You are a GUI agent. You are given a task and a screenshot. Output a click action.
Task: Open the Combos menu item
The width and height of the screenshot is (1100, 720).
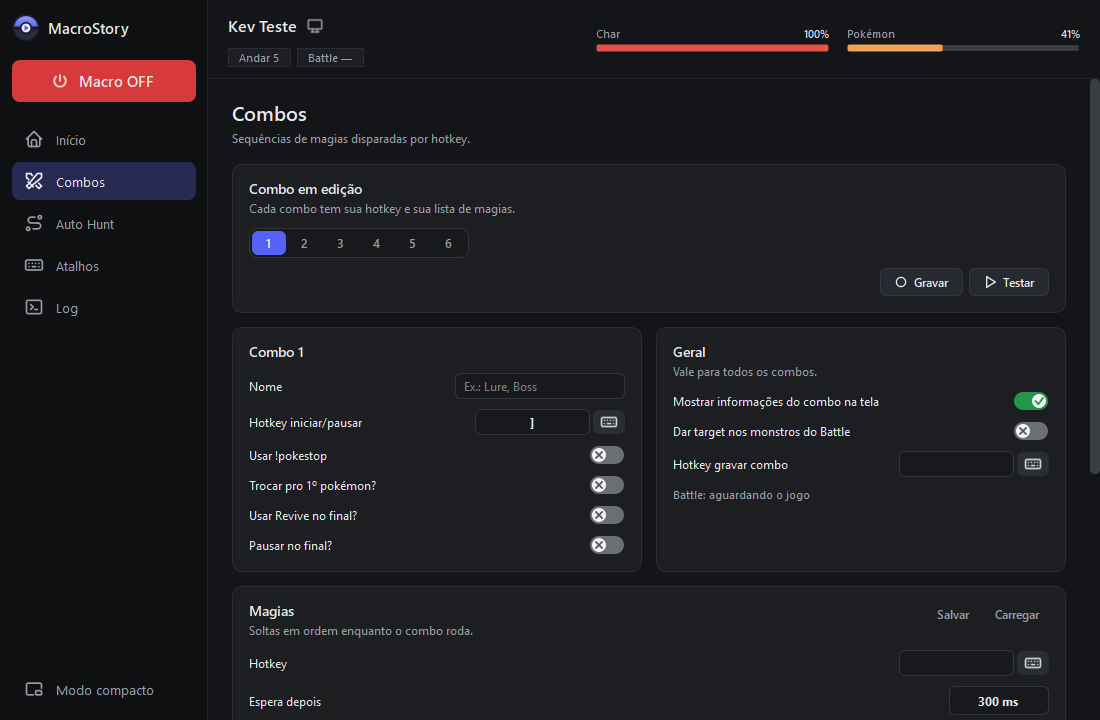(x=104, y=182)
